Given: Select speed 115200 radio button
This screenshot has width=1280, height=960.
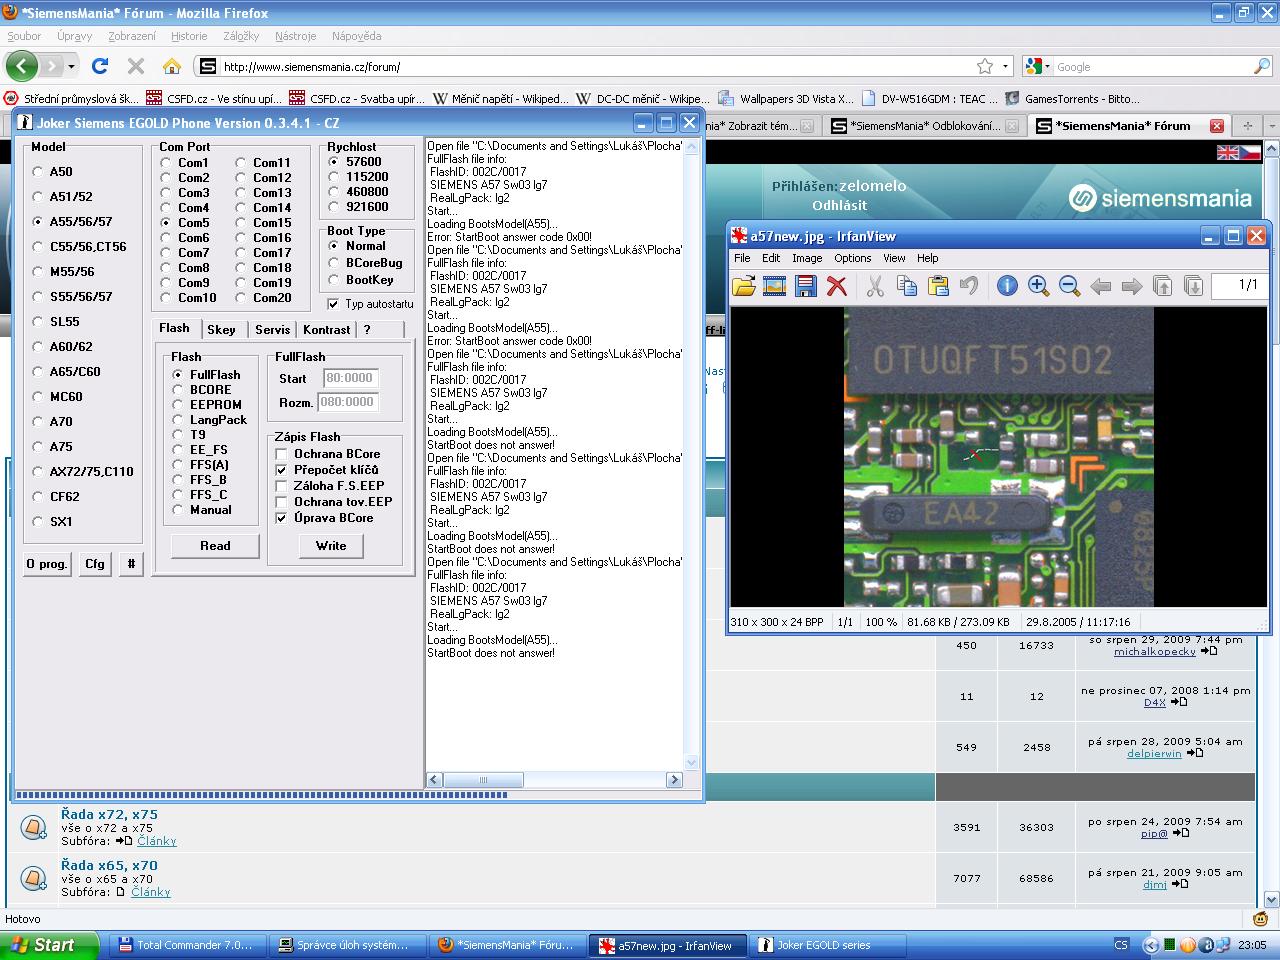Looking at the screenshot, I should point(334,177).
